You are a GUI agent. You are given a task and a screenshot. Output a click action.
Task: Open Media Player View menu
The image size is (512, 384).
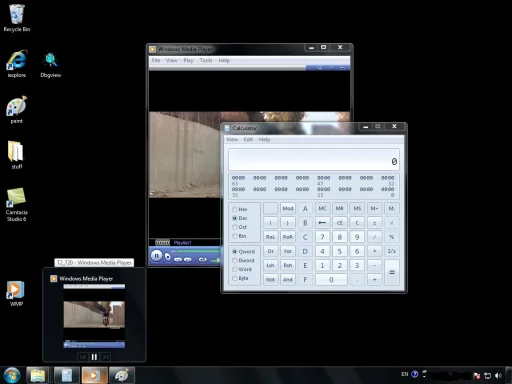(171, 60)
